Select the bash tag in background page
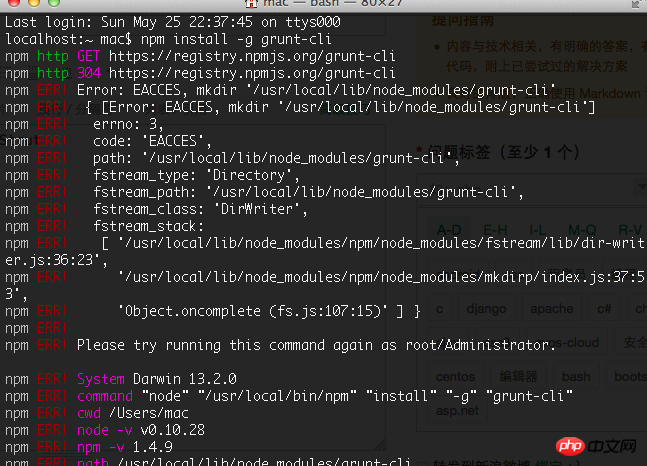Image resolution: width=647 pixels, height=466 pixels. click(576, 376)
